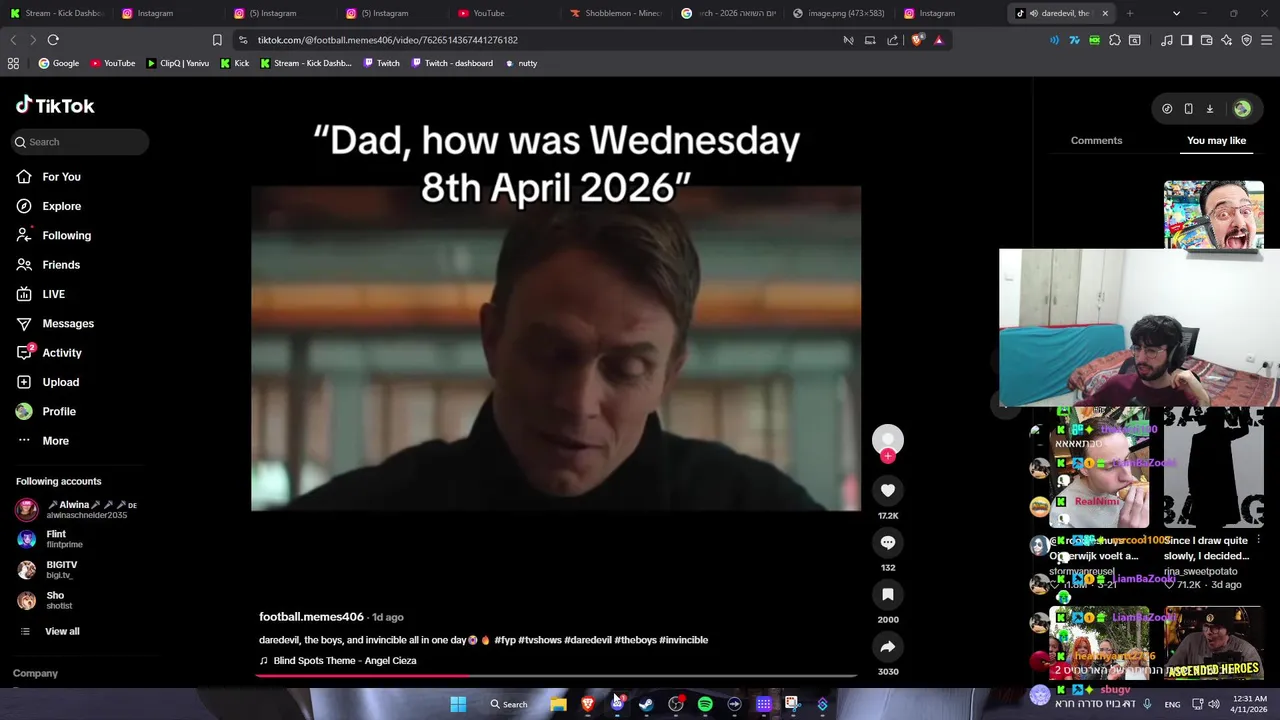Open the nutty bookmark

click(x=521, y=63)
